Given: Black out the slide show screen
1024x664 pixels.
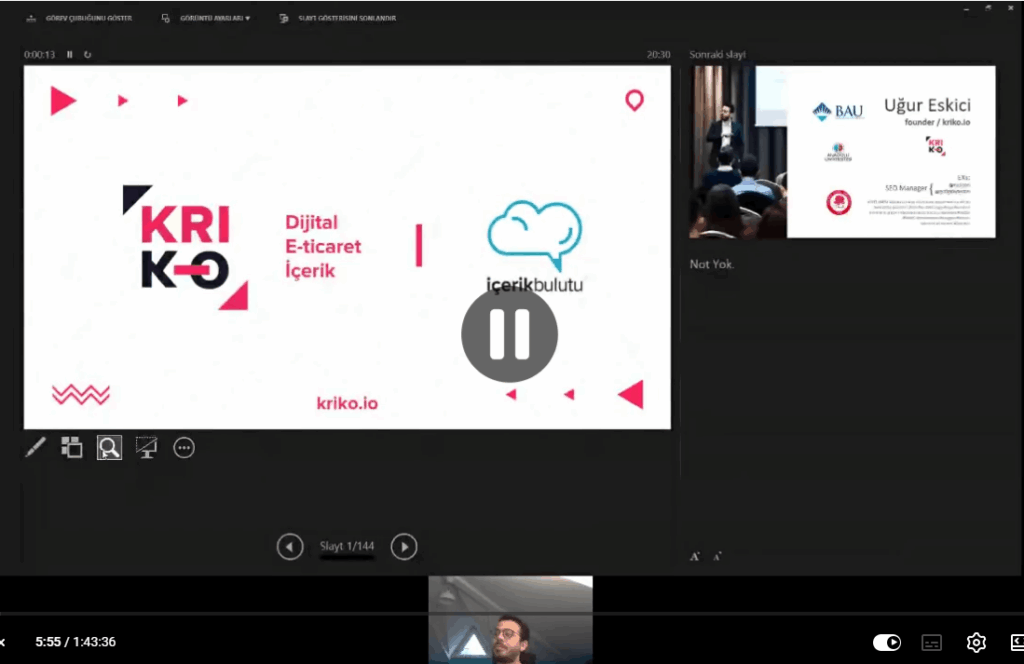Looking at the screenshot, I should coord(146,447).
